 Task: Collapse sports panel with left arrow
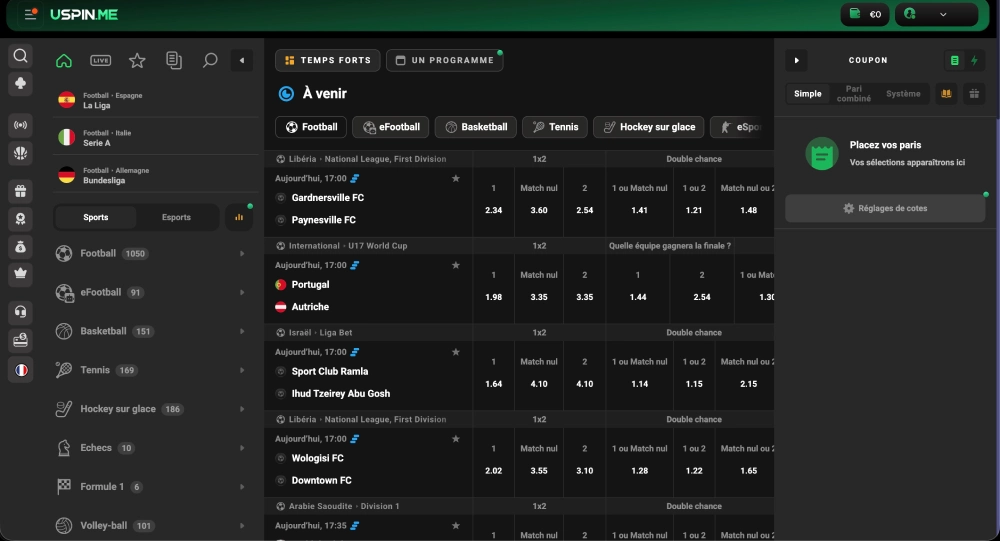pos(242,61)
